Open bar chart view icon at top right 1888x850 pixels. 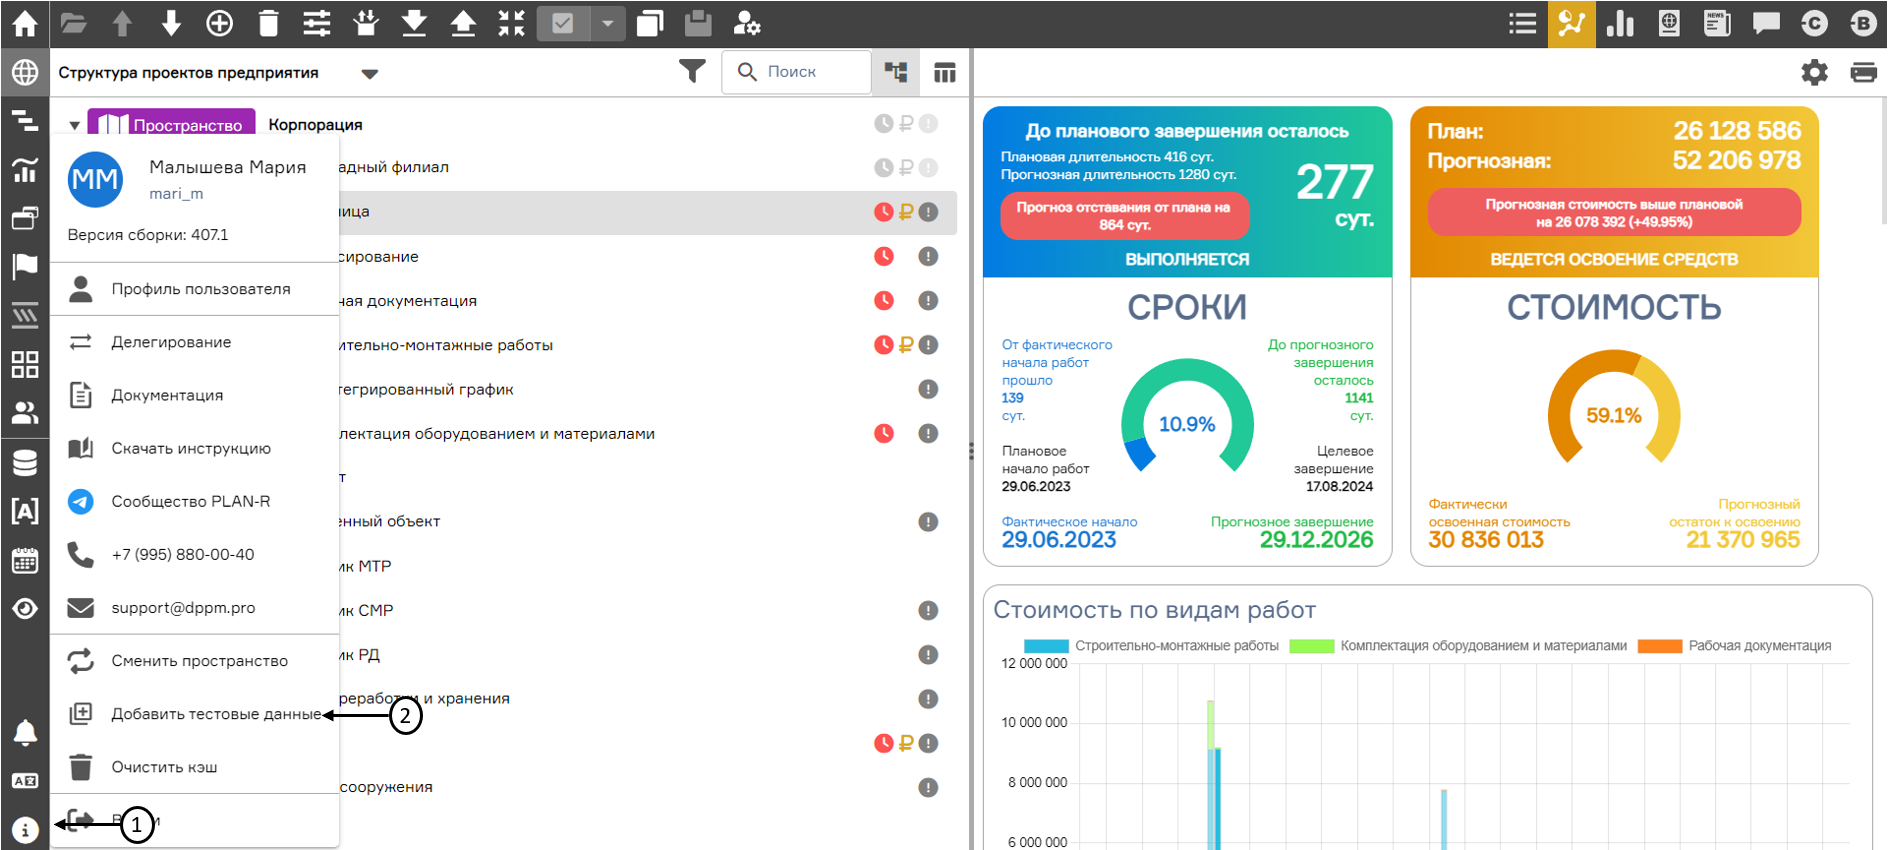pyautogui.click(x=1620, y=23)
